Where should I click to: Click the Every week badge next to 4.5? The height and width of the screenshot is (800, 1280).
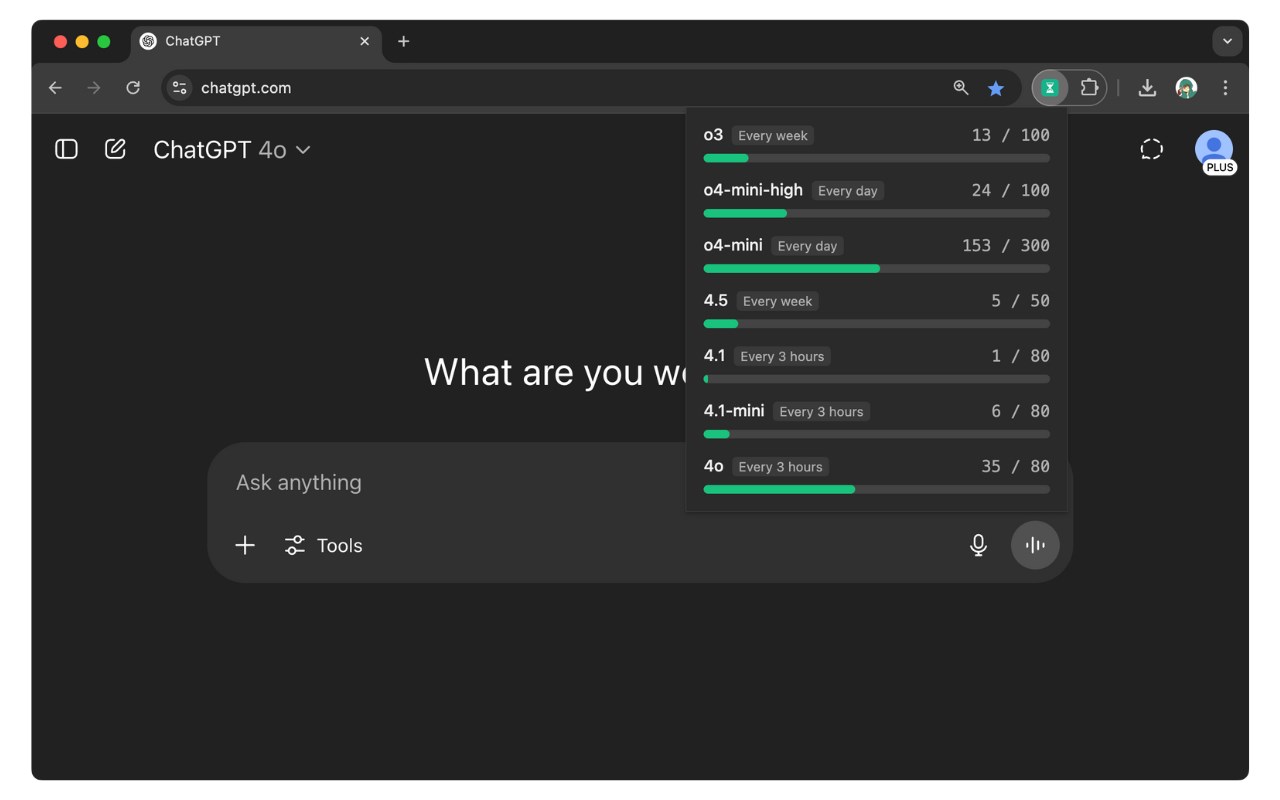click(x=778, y=301)
